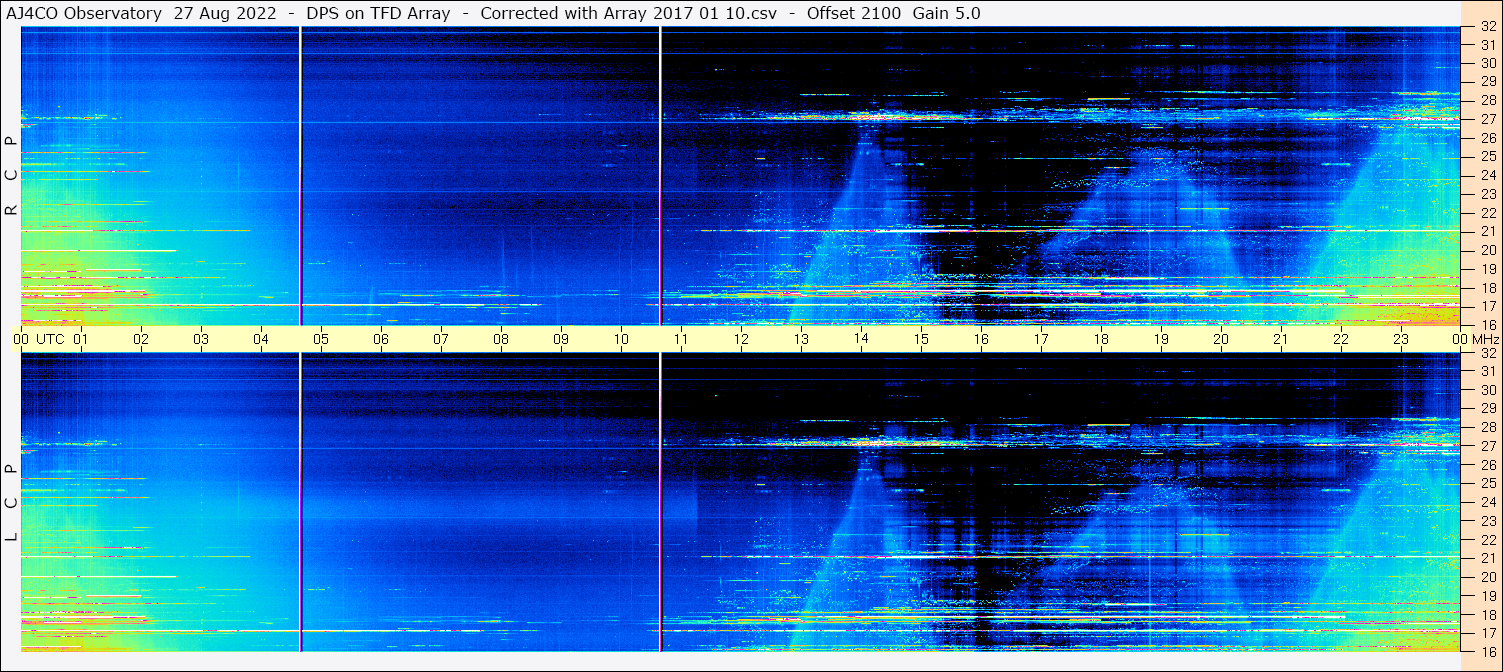Click the '11' hour label on time axis
The height and width of the screenshot is (672, 1503).
click(x=681, y=339)
